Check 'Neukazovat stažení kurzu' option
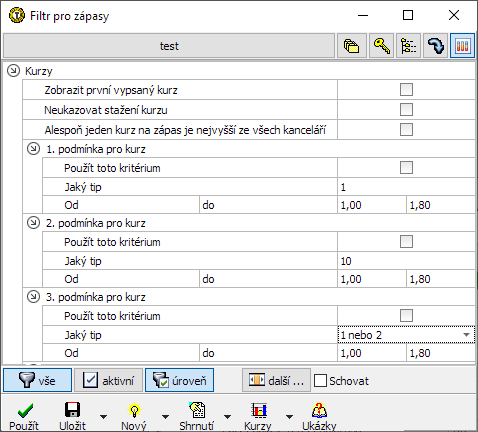 click(406, 109)
